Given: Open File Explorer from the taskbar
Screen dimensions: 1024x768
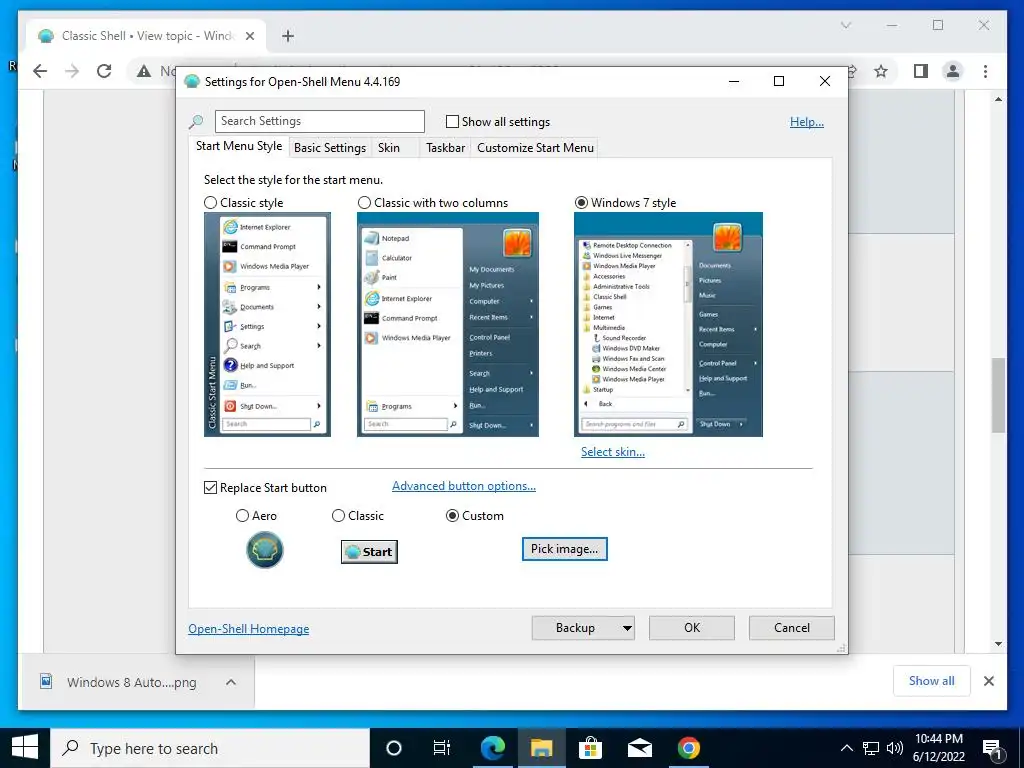Looking at the screenshot, I should coord(541,748).
